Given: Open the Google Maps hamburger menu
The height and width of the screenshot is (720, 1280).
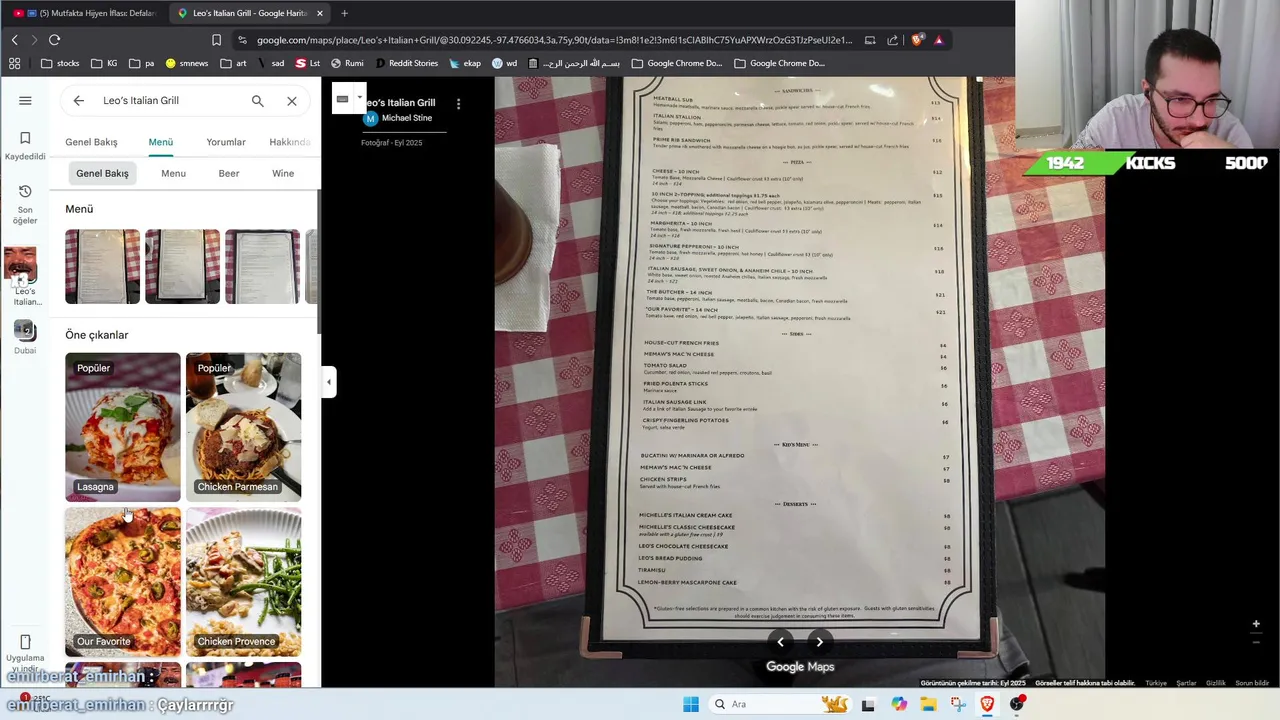Looking at the screenshot, I should (x=25, y=101).
